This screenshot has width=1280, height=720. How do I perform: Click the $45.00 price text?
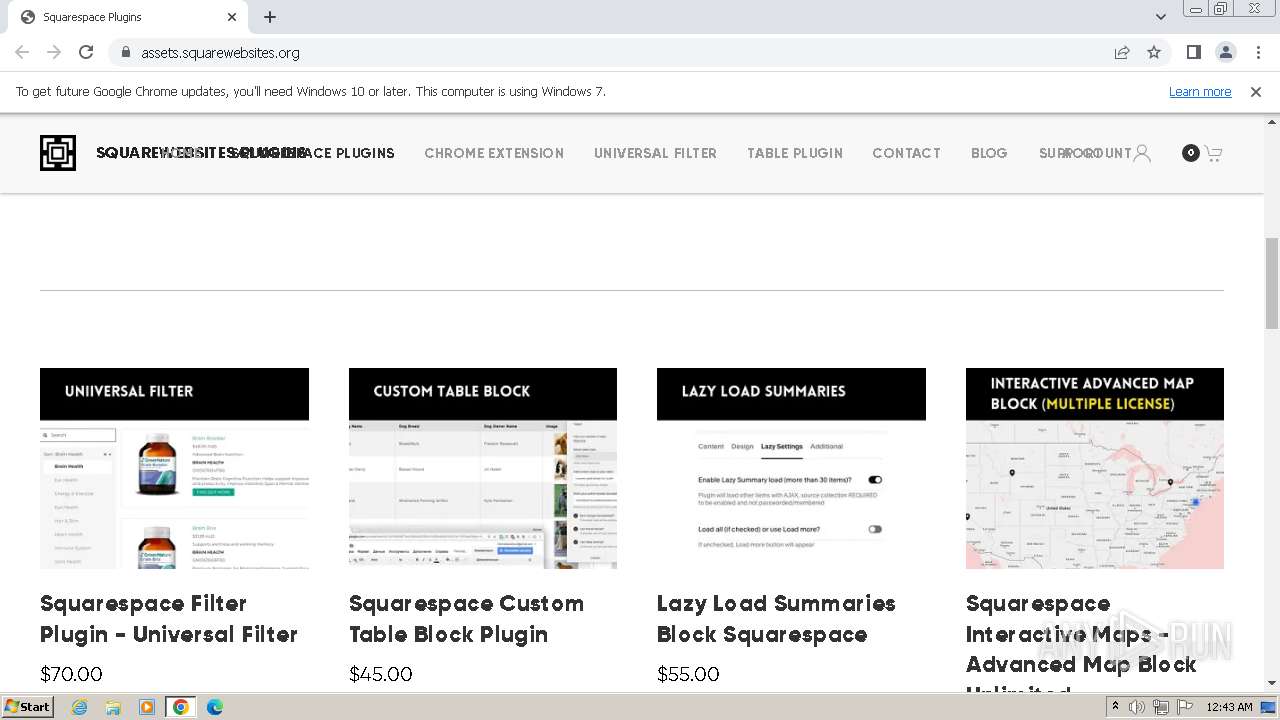[380, 674]
